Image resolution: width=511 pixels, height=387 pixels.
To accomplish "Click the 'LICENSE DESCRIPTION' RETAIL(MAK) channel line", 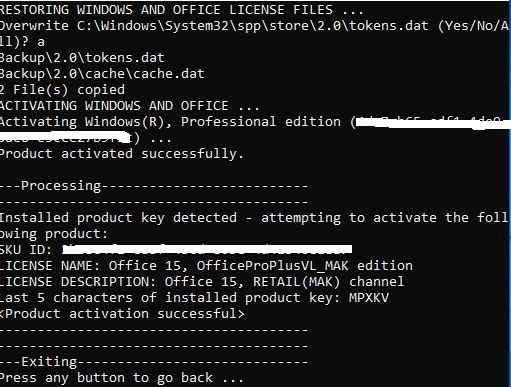I will (202, 282).
